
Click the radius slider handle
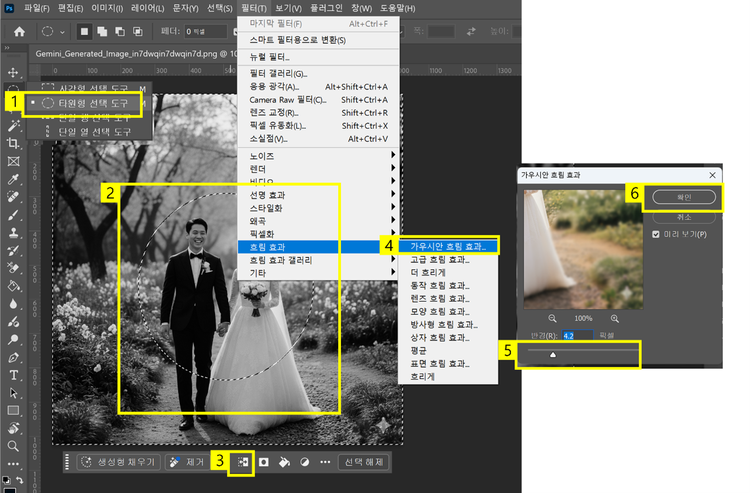553,355
